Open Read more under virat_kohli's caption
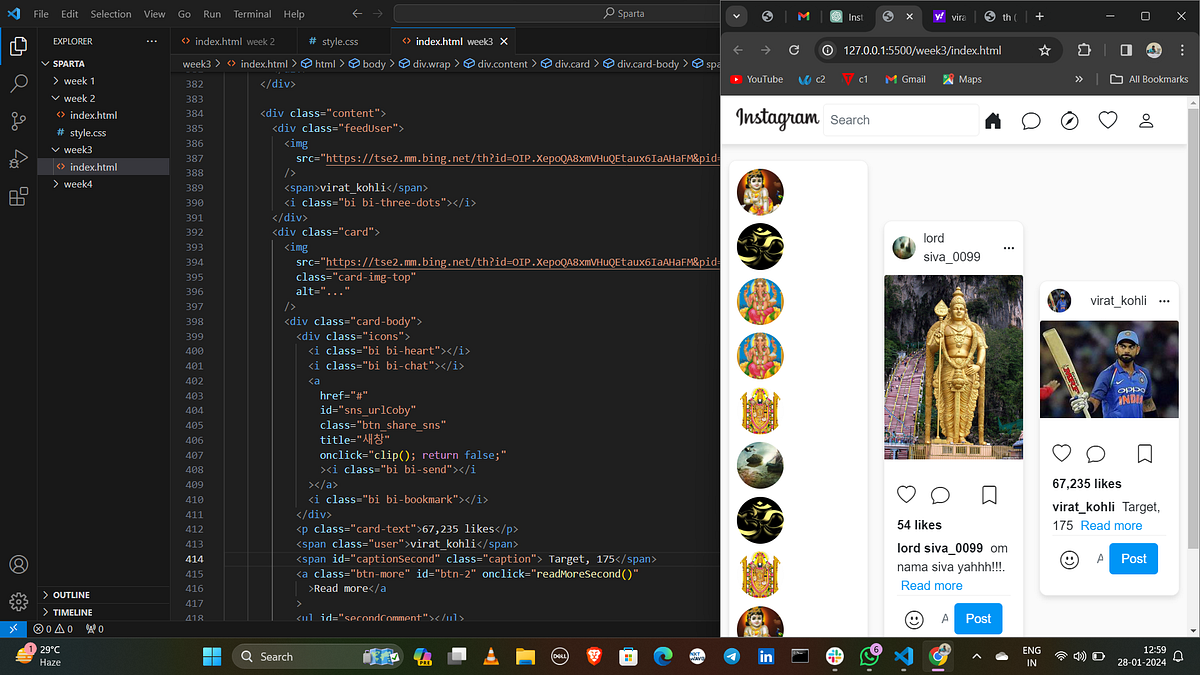The image size is (1200, 675). tap(1110, 525)
